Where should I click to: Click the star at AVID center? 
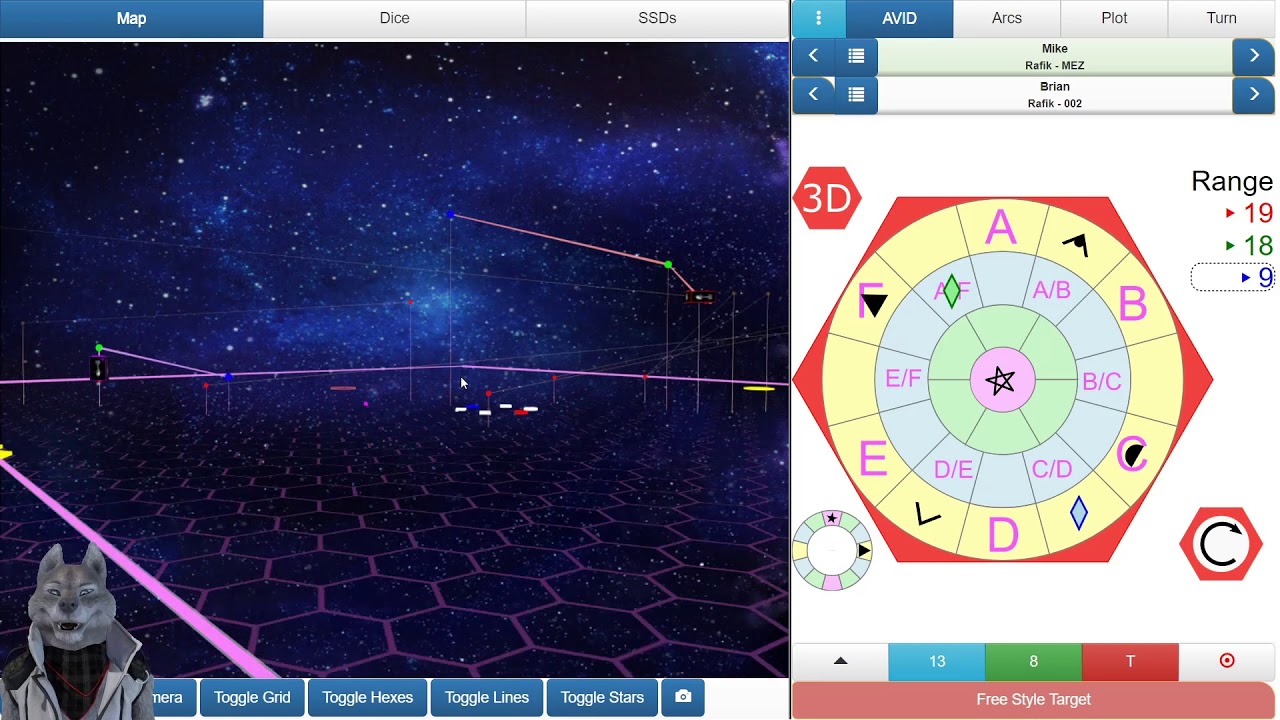coord(1000,380)
